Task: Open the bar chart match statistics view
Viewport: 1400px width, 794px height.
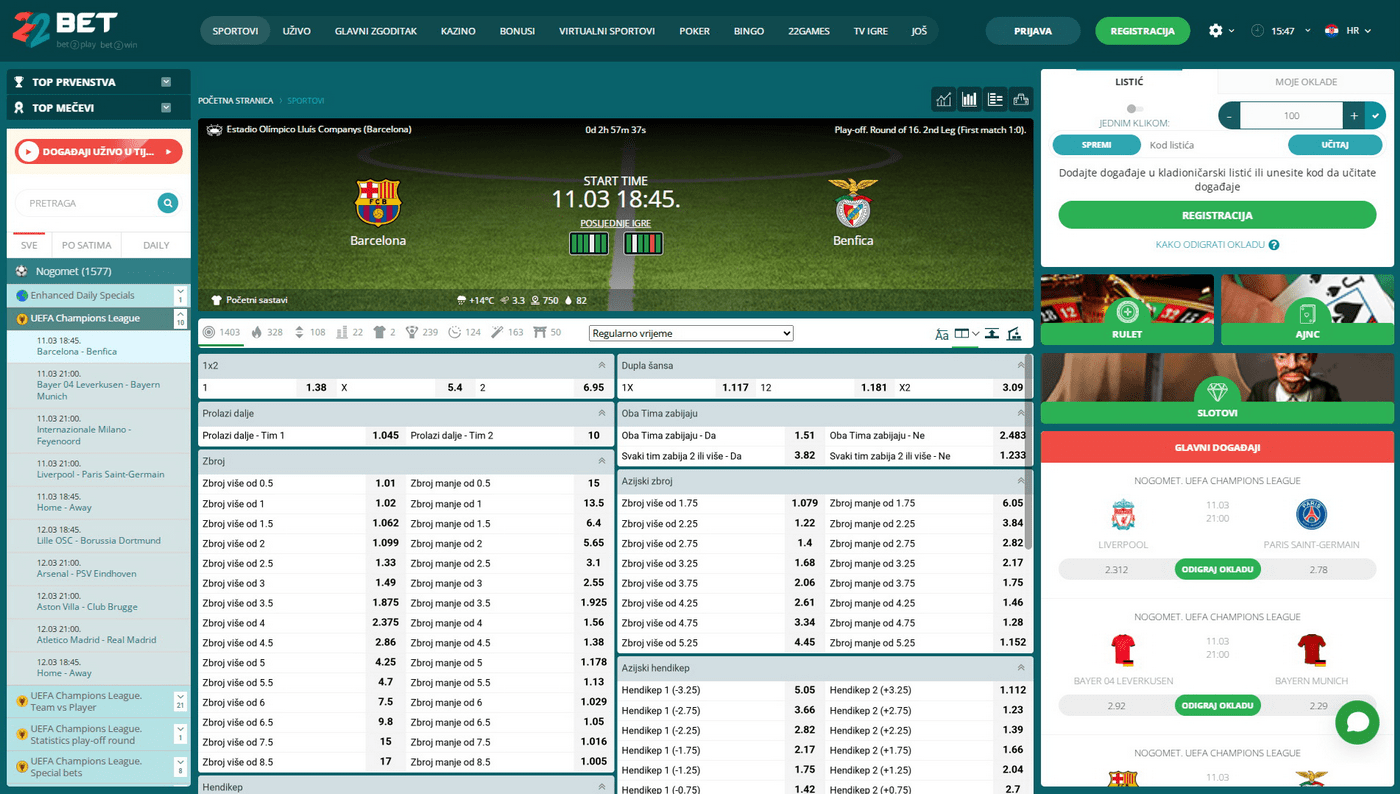Action: pyautogui.click(x=969, y=99)
